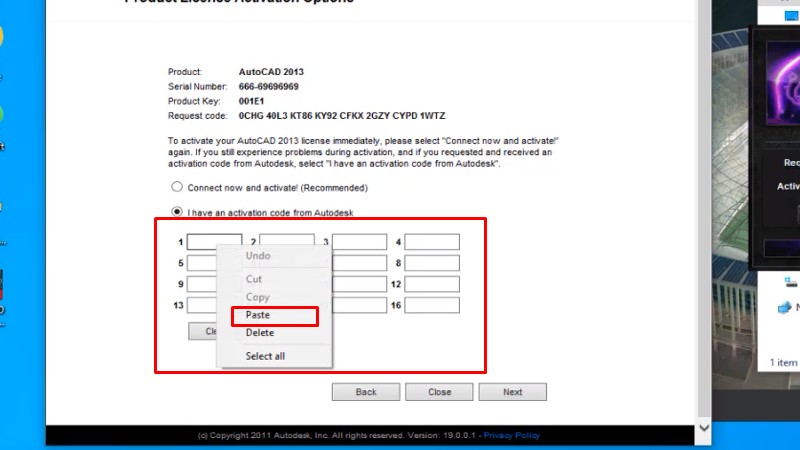This screenshot has height=450, width=800.
Task: Click activation code field 8
Action: (432, 263)
